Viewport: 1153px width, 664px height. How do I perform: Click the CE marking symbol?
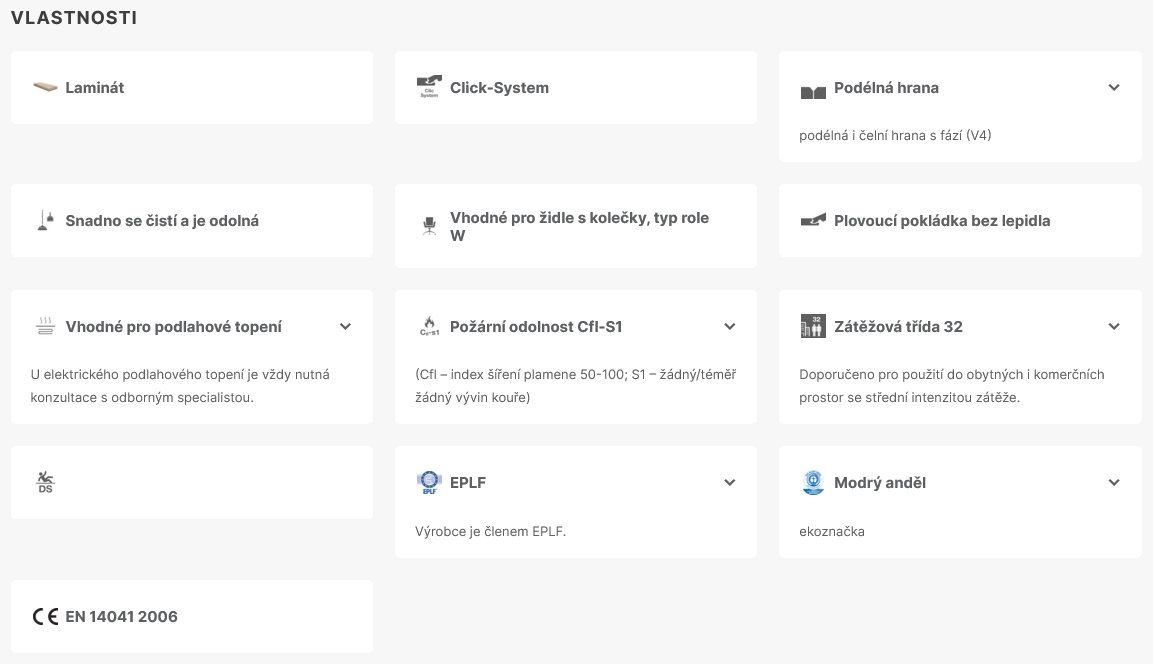(x=46, y=616)
